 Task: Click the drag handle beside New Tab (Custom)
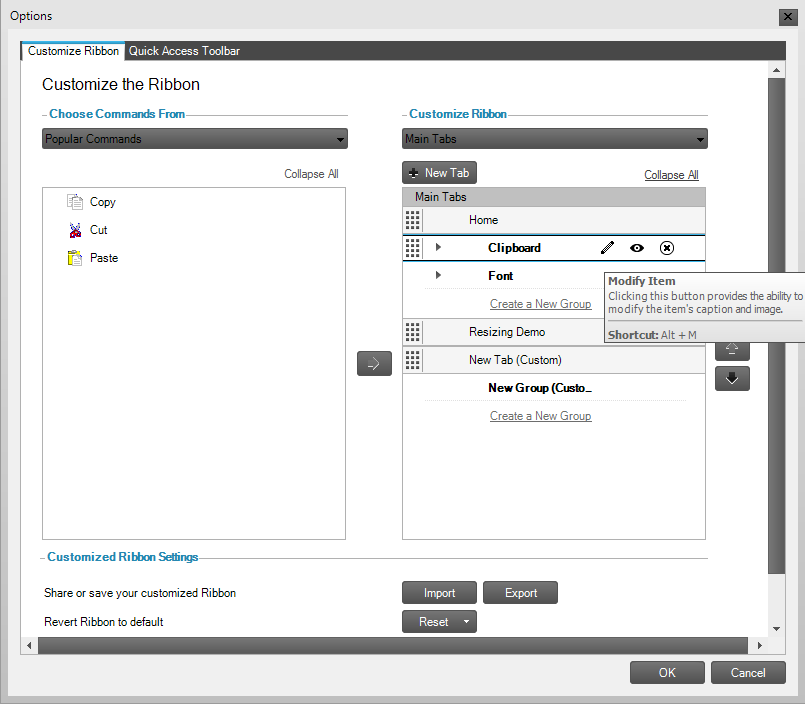(x=412, y=360)
